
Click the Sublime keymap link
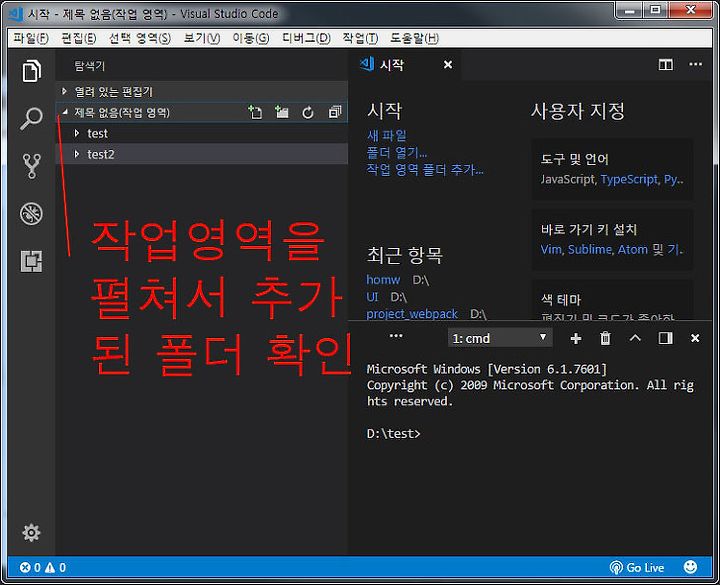[x=590, y=249]
